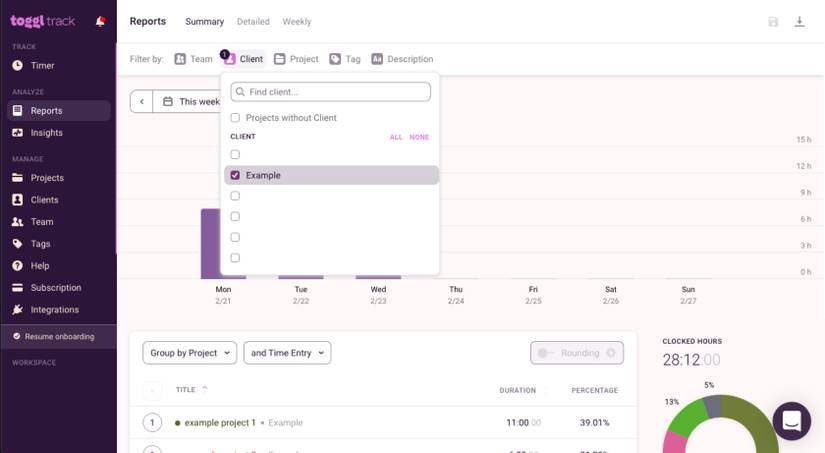Focus the Find client search field
The width and height of the screenshot is (825, 453).
pos(330,92)
